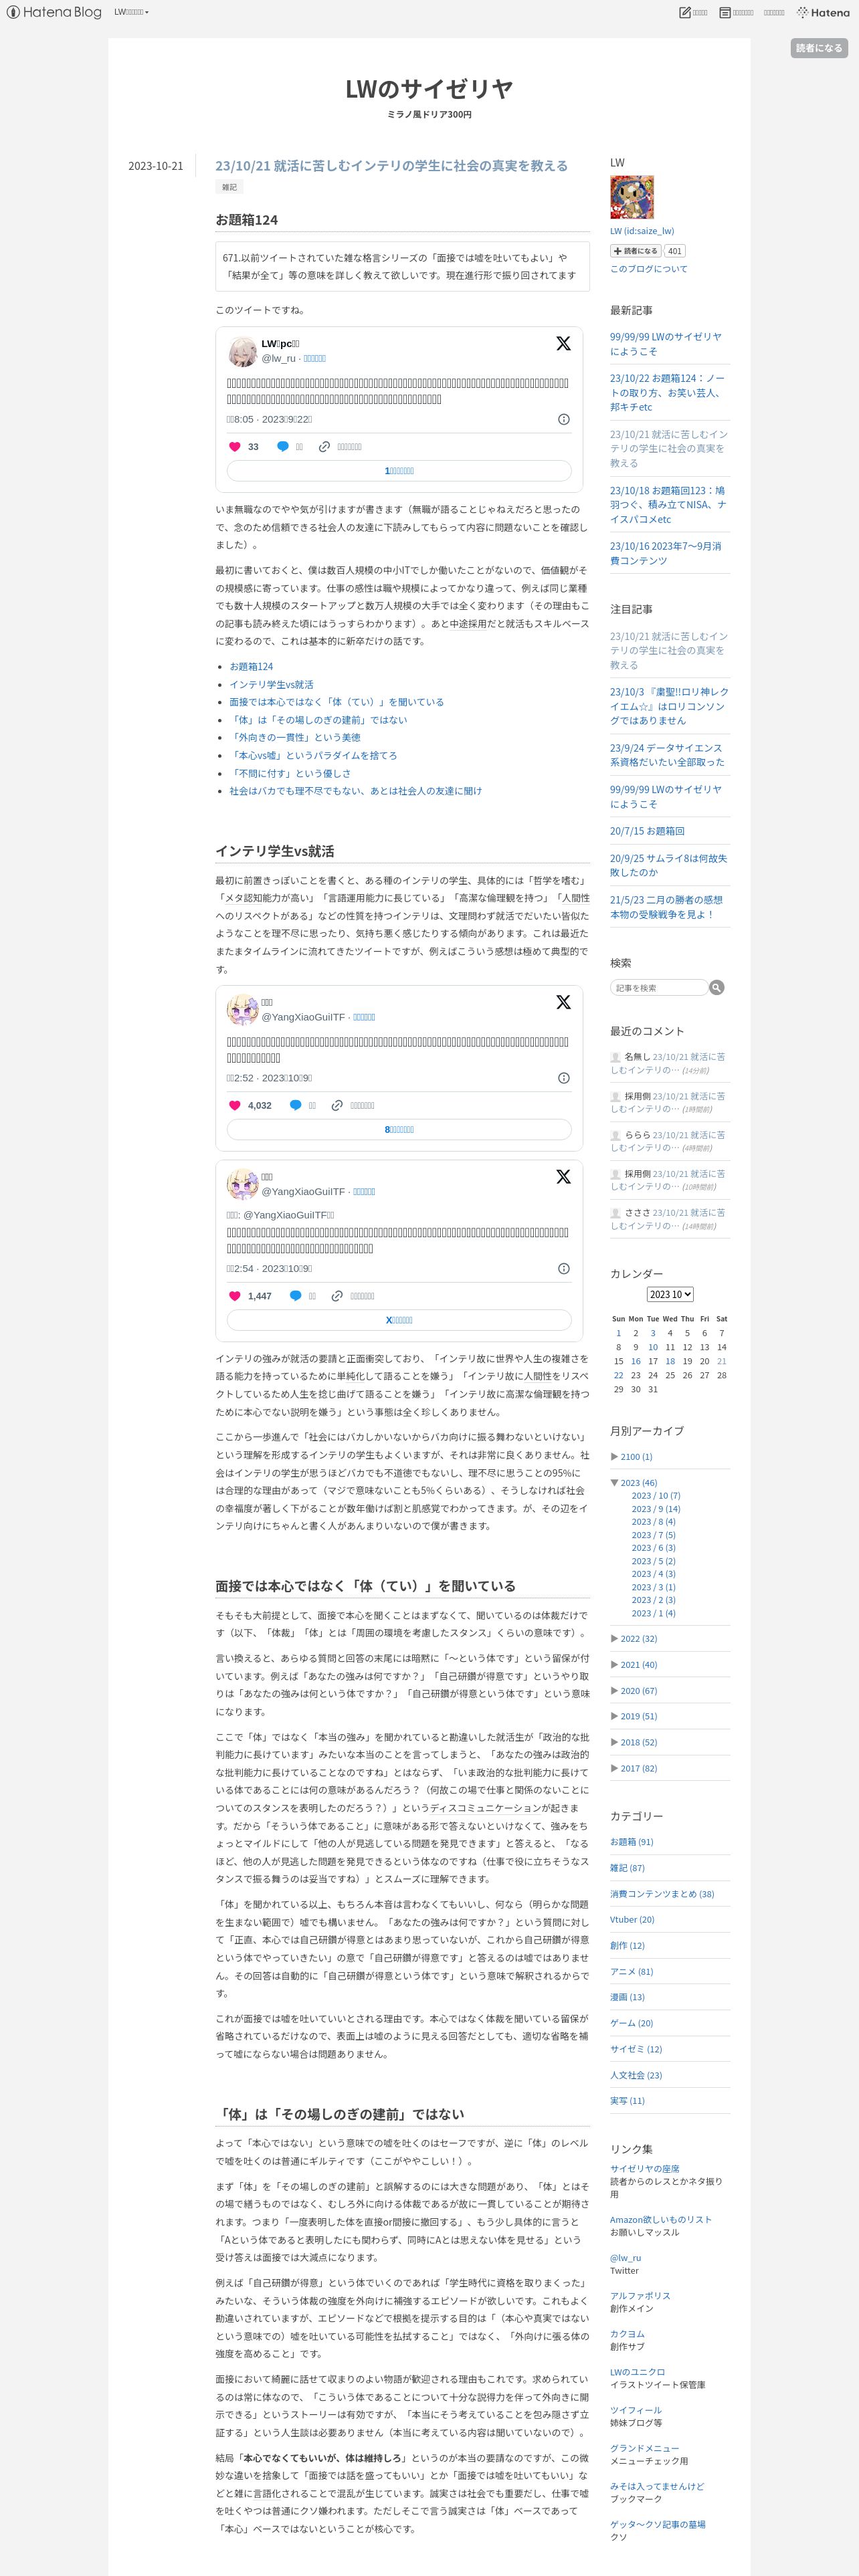The width and height of the screenshot is (859, 2576).
Task: Open the カクヨム link in リンク集
Action: tap(627, 2334)
